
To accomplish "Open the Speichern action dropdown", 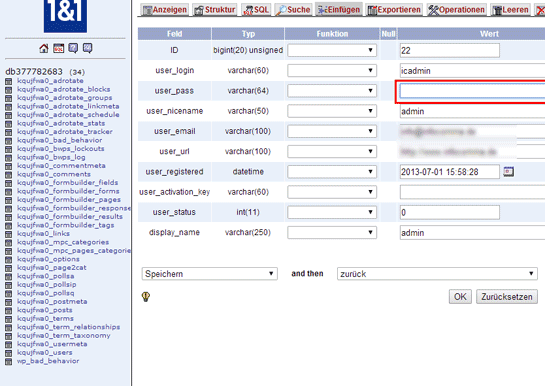I will (210, 274).
